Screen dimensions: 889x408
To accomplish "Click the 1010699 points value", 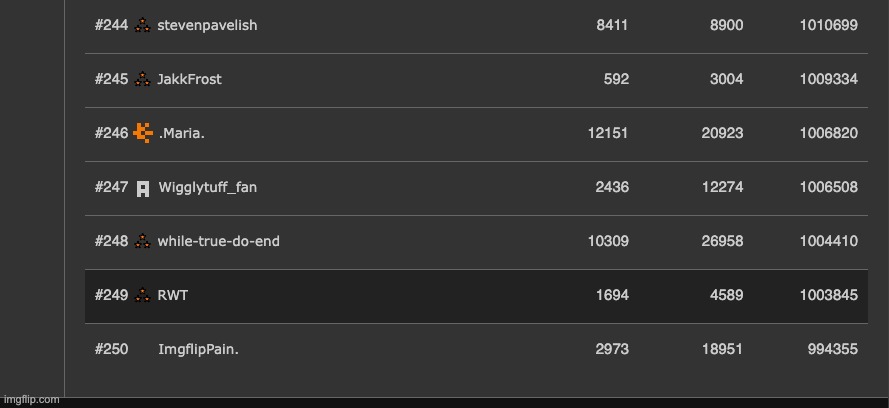I will click(x=828, y=26).
